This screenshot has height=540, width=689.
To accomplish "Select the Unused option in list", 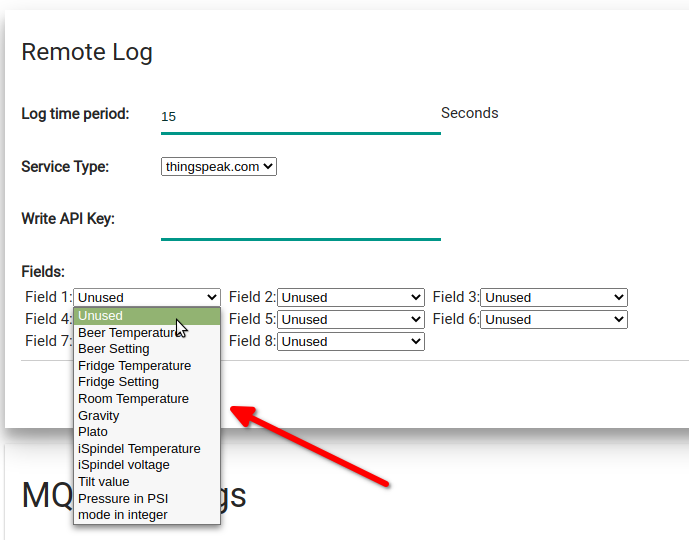I will (147, 316).
